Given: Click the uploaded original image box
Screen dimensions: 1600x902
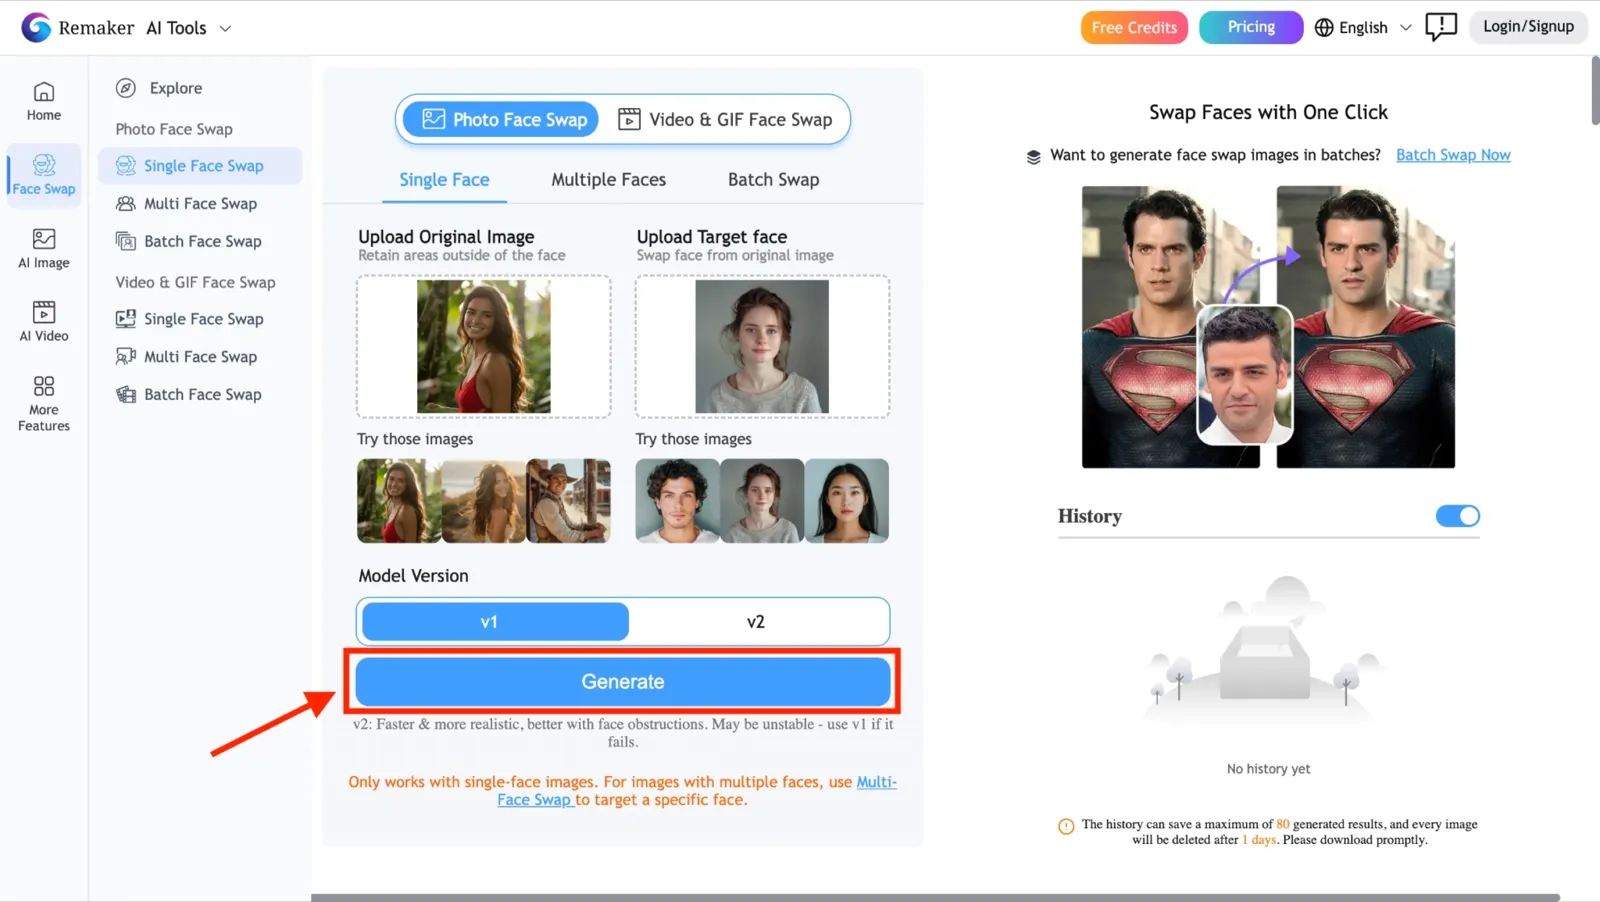Looking at the screenshot, I should (484, 347).
